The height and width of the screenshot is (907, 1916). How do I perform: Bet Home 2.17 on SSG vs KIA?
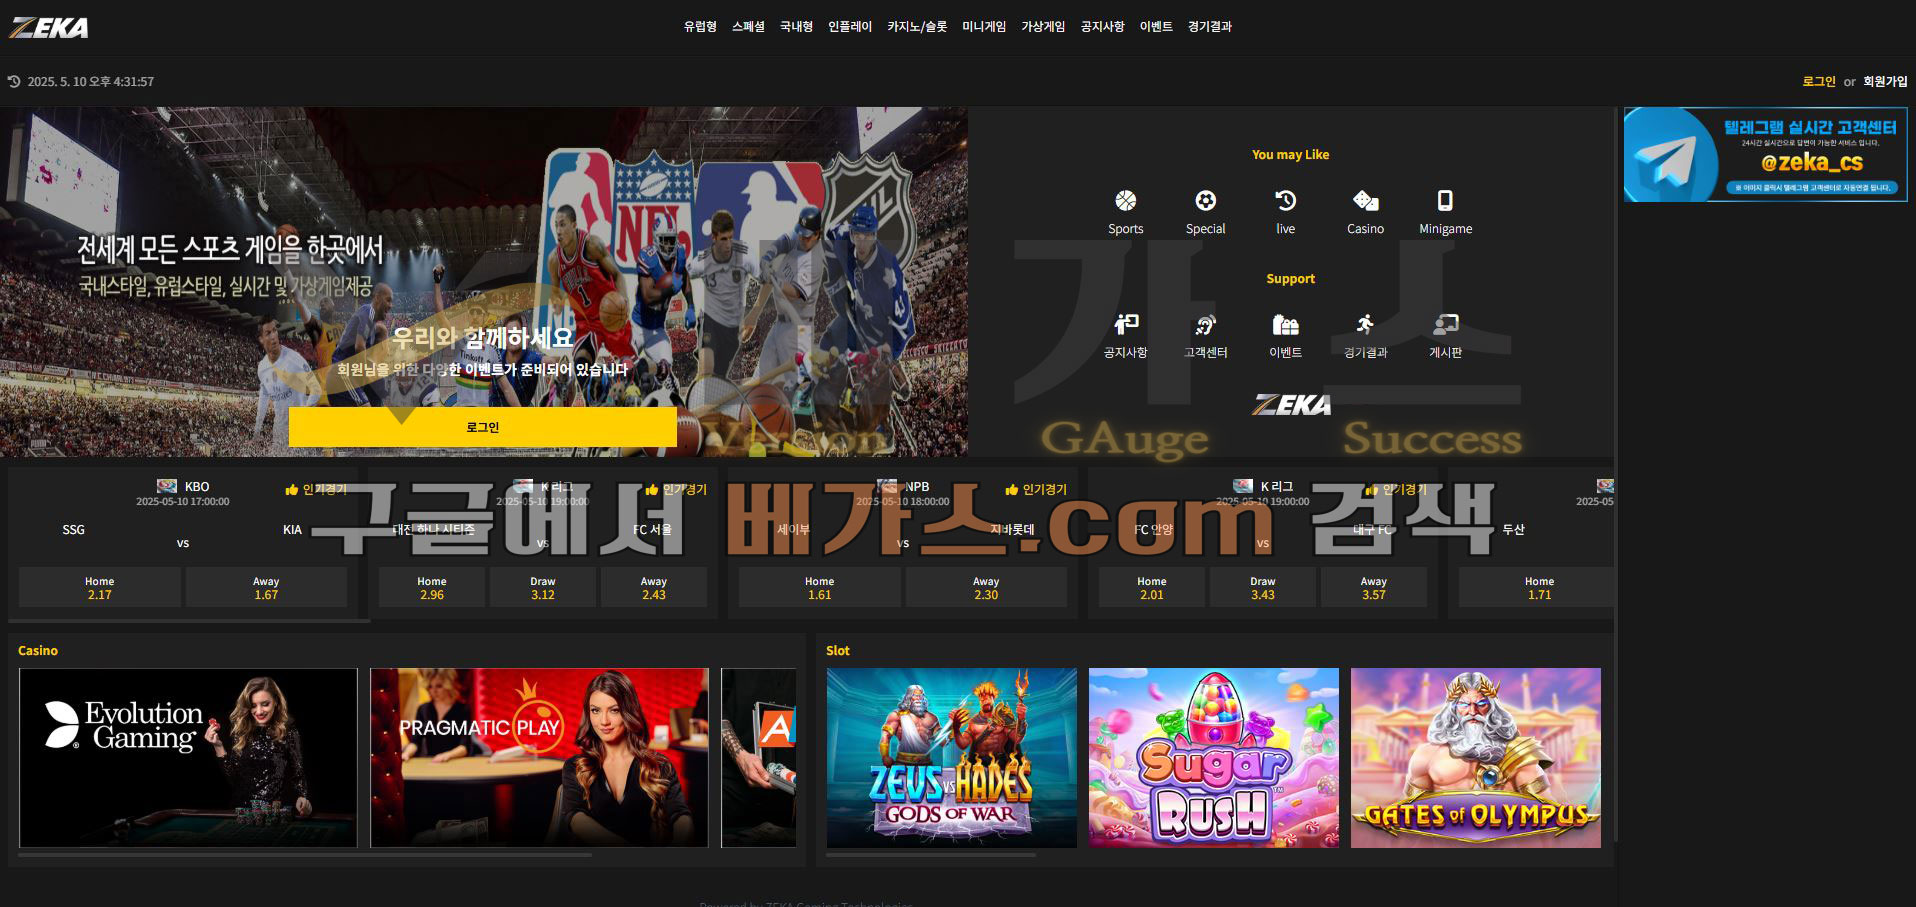coord(100,587)
